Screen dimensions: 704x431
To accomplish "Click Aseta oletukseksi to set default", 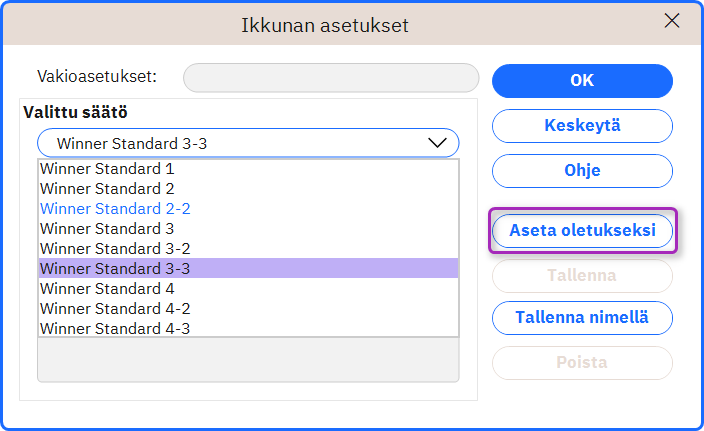I will 582,231.
